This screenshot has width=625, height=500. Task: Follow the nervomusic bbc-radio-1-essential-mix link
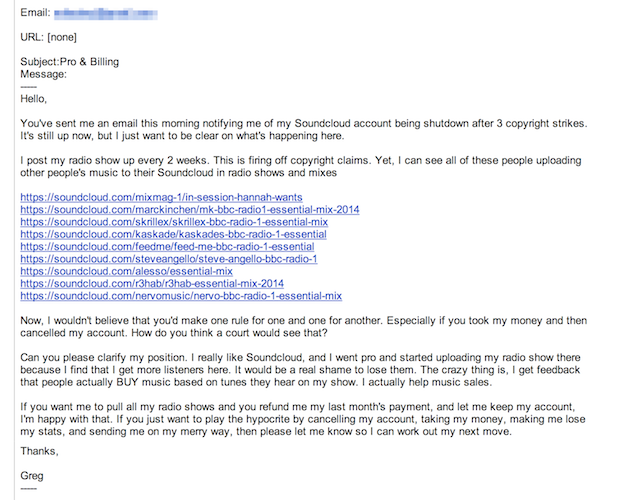click(181, 296)
